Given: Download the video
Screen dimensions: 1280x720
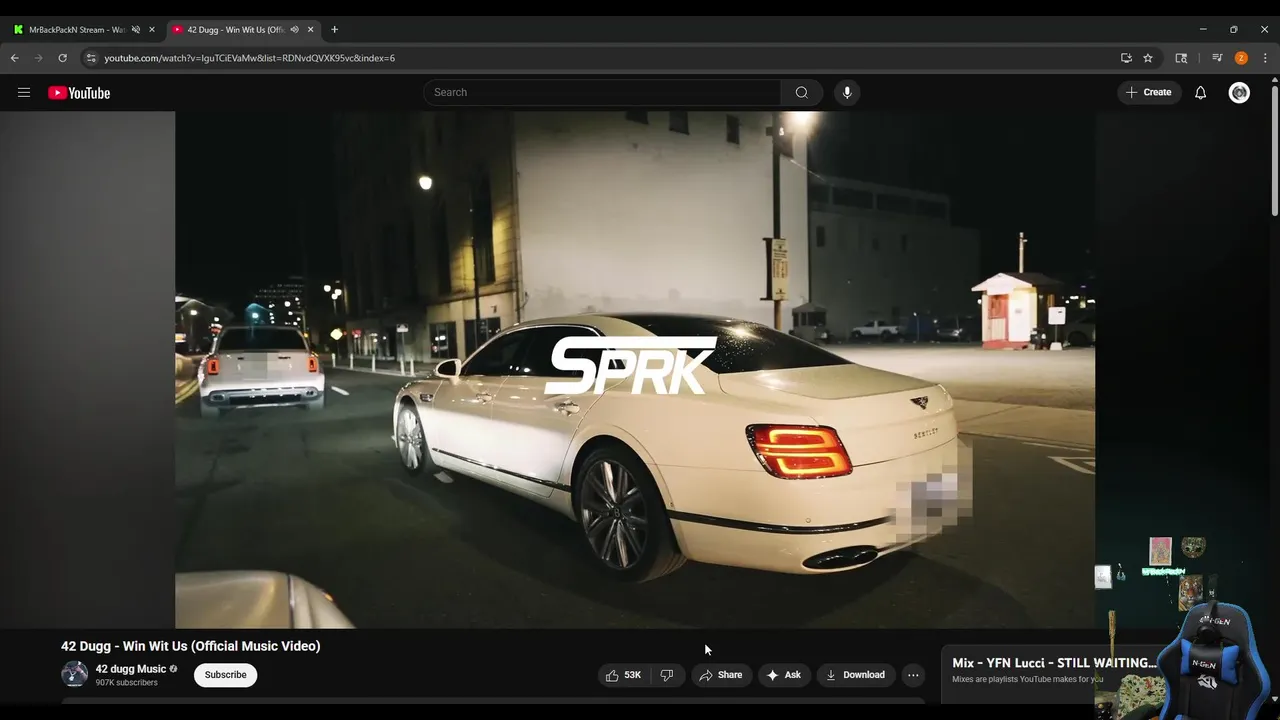Looking at the screenshot, I should click(855, 675).
